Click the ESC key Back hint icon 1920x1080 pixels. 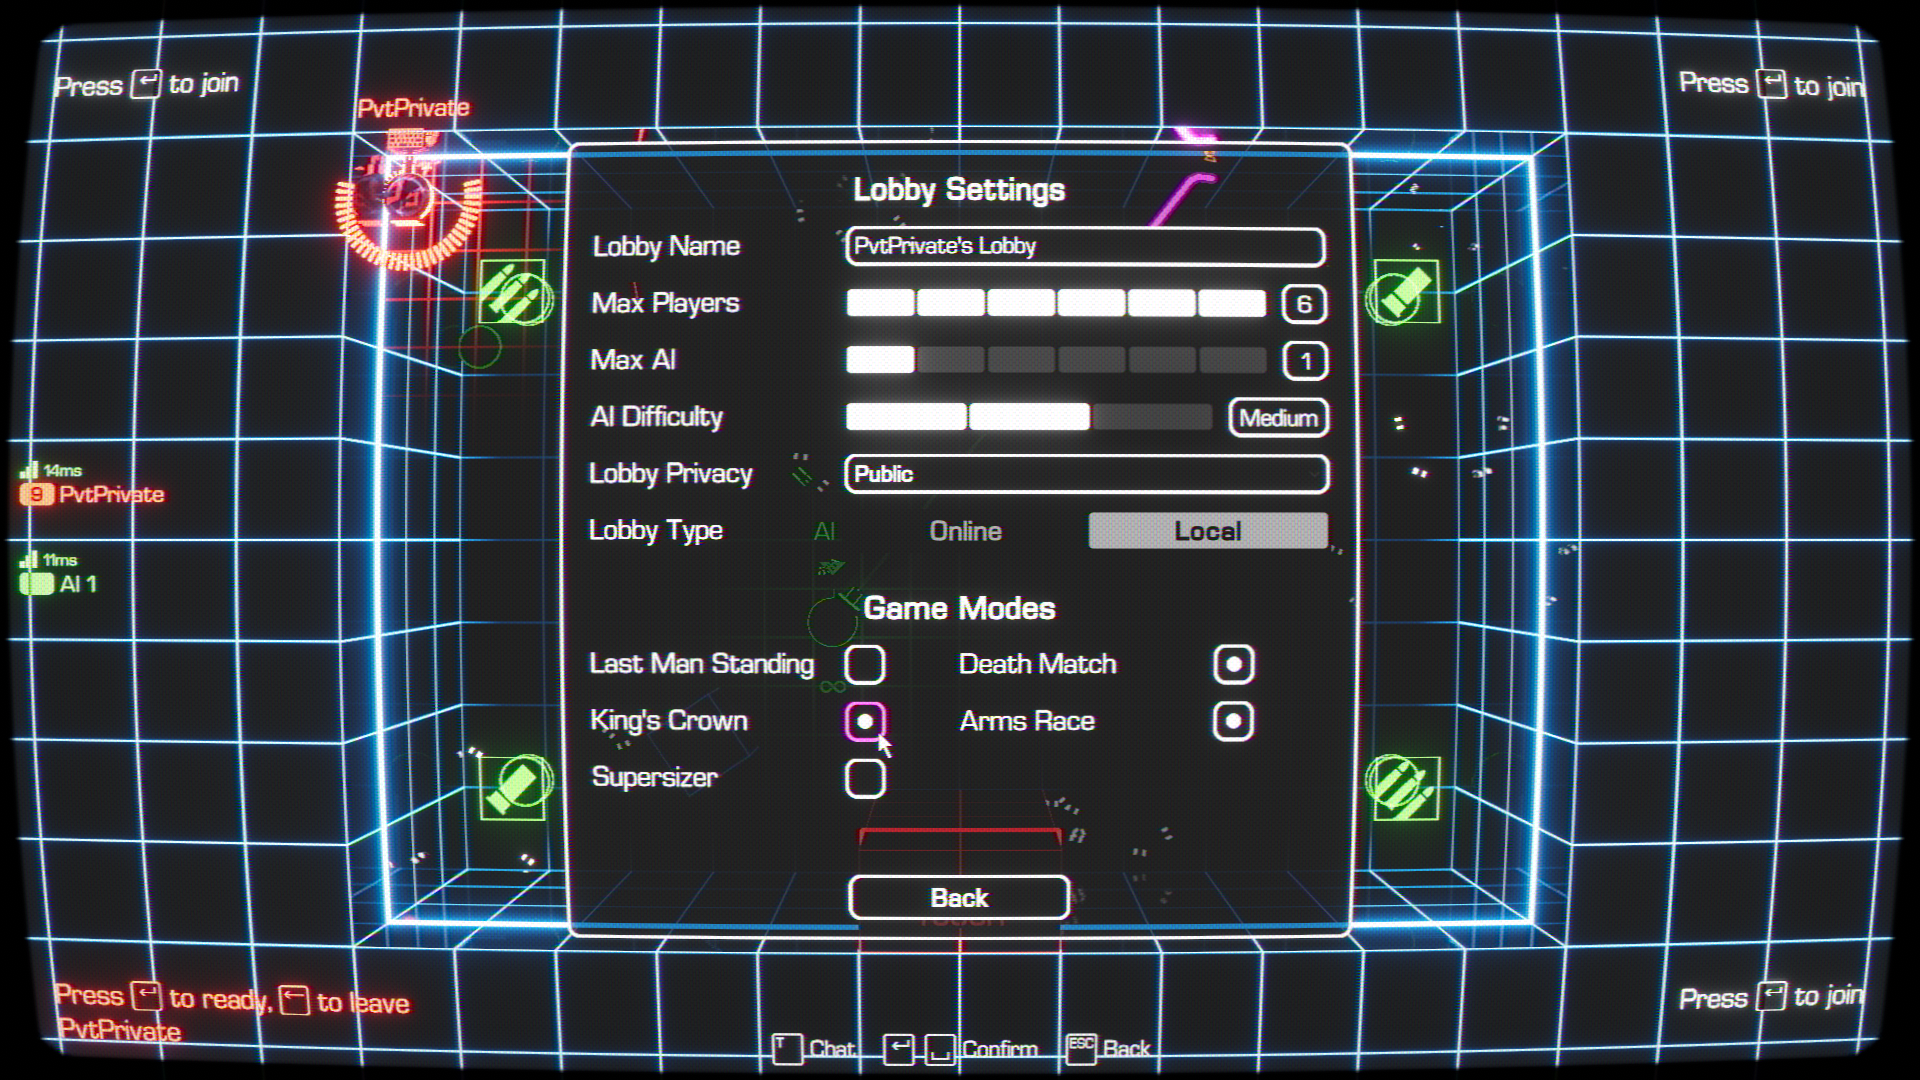point(1081,1048)
